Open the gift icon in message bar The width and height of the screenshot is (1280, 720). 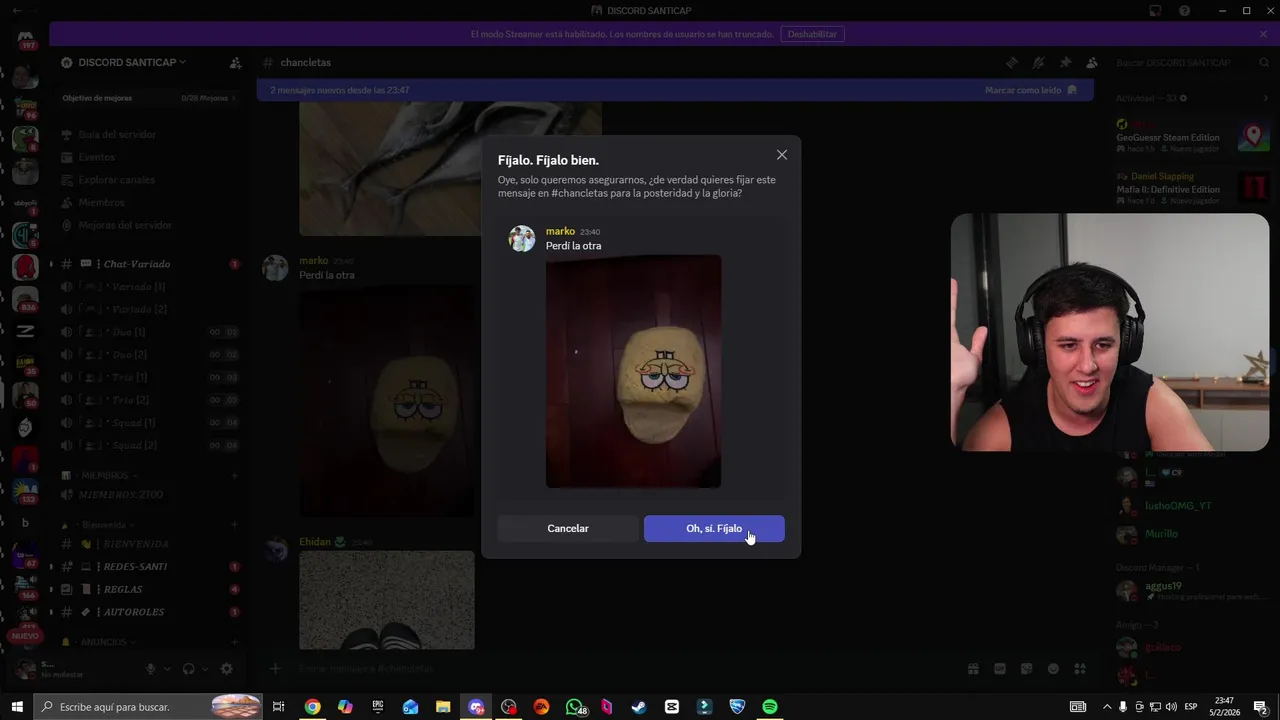[973, 668]
